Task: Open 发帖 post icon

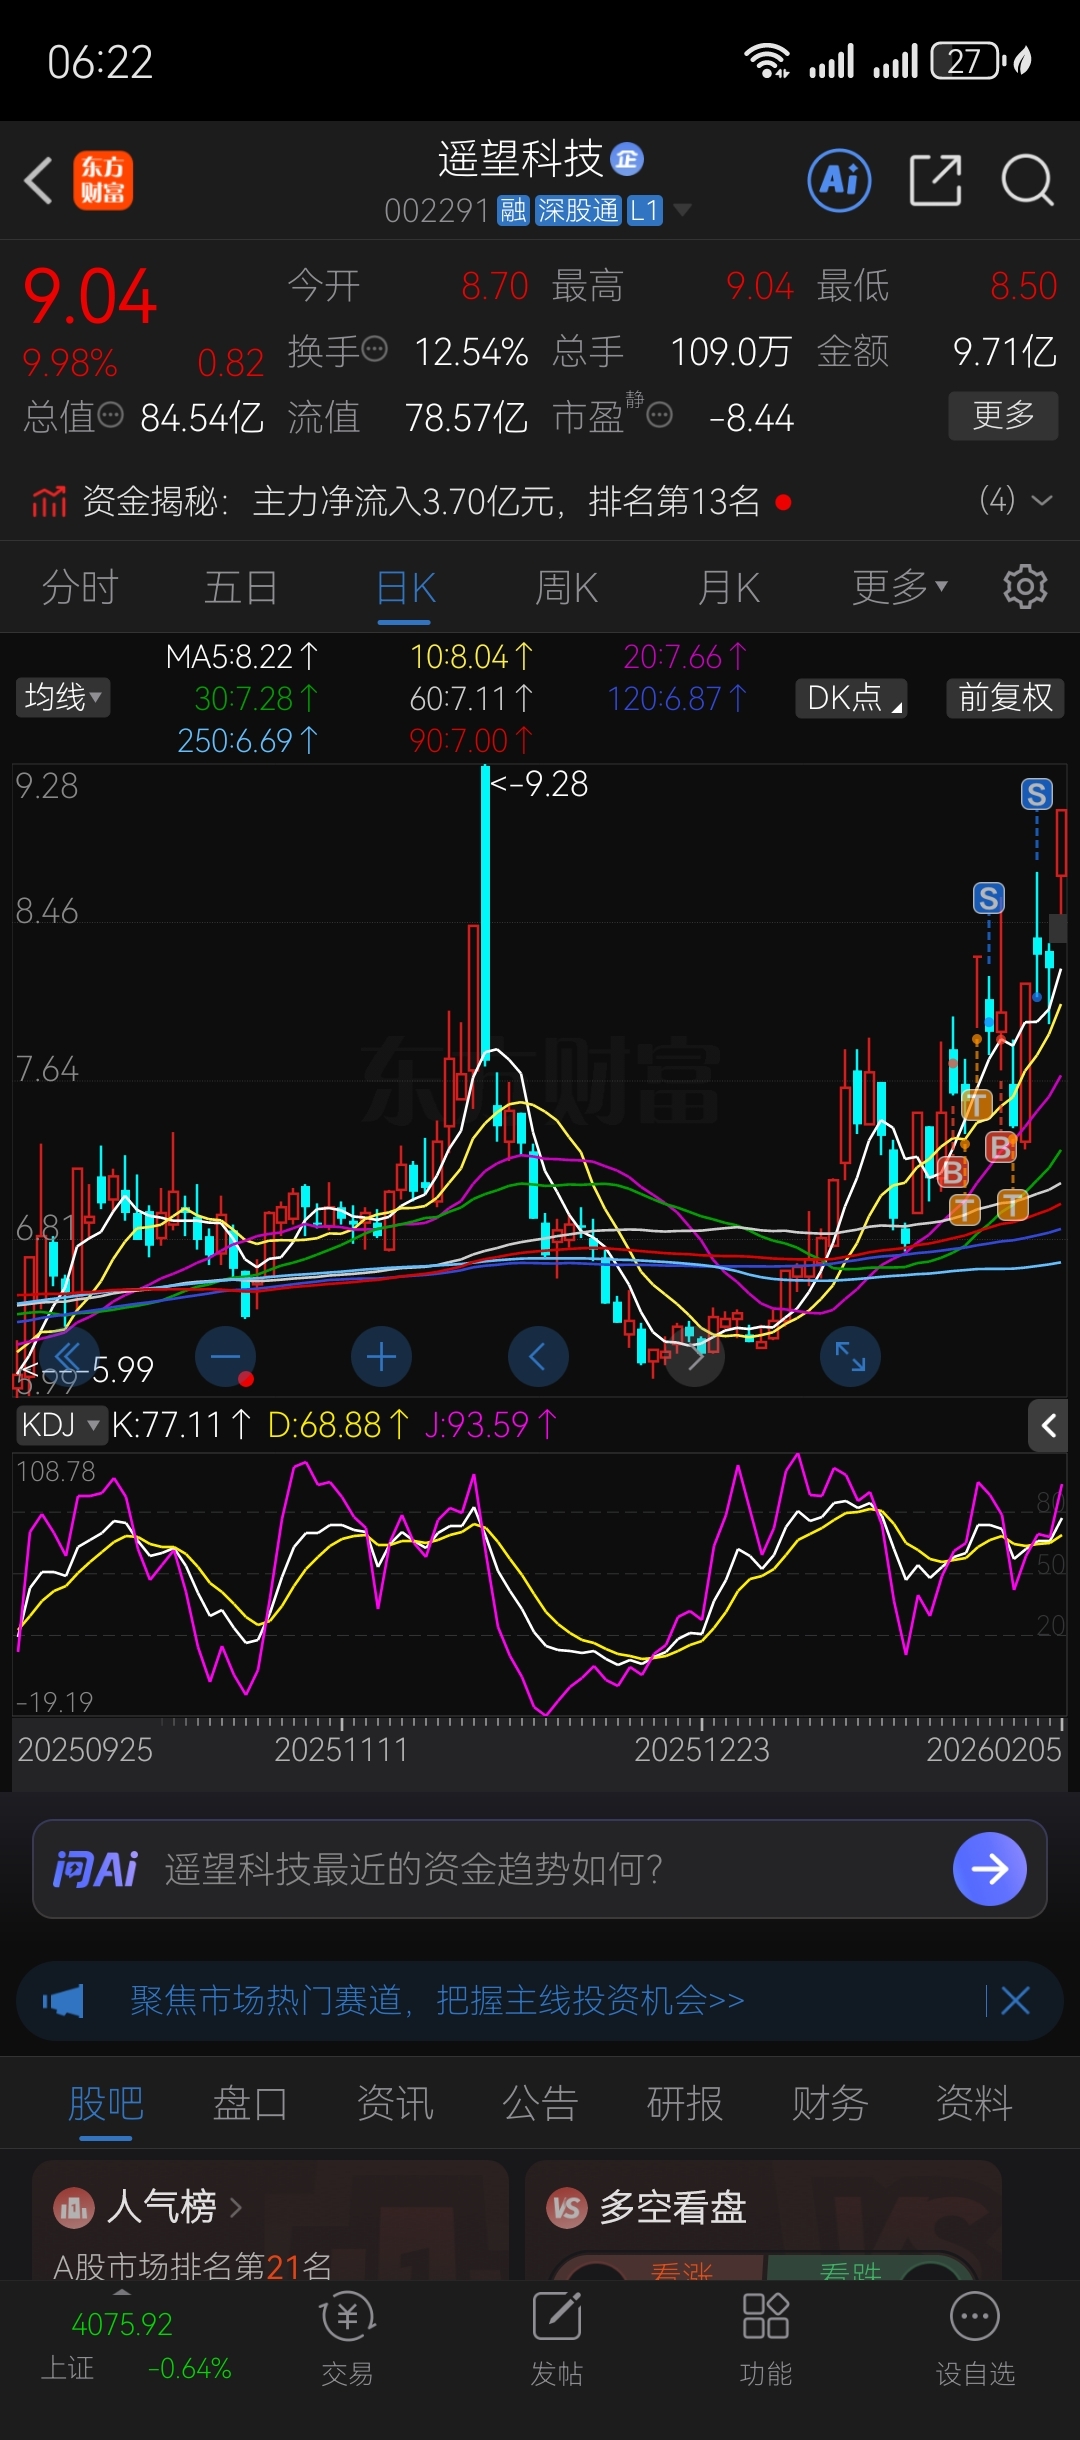Action: tap(557, 2317)
